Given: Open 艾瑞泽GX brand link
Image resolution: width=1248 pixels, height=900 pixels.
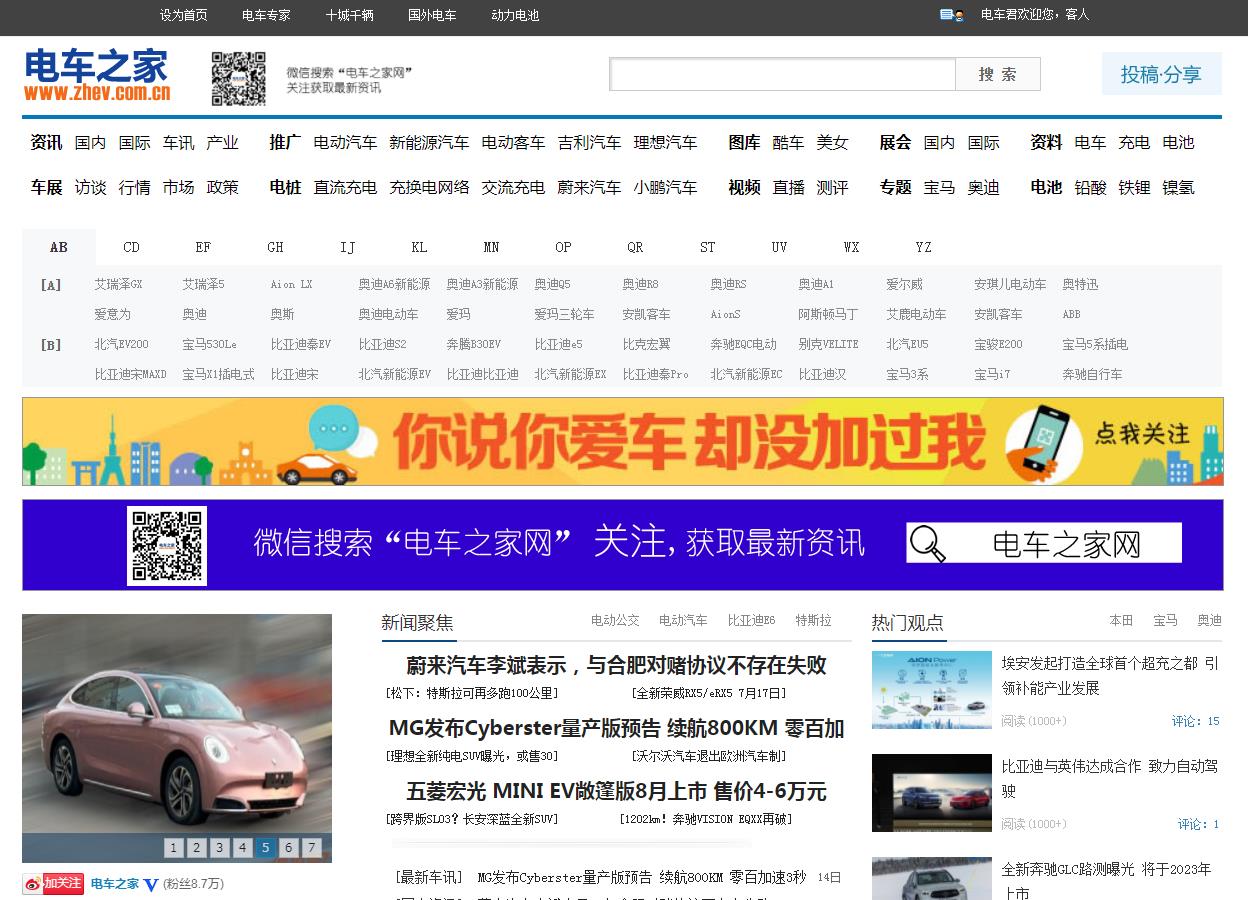Looking at the screenshot, I should (x=118, y=285).
